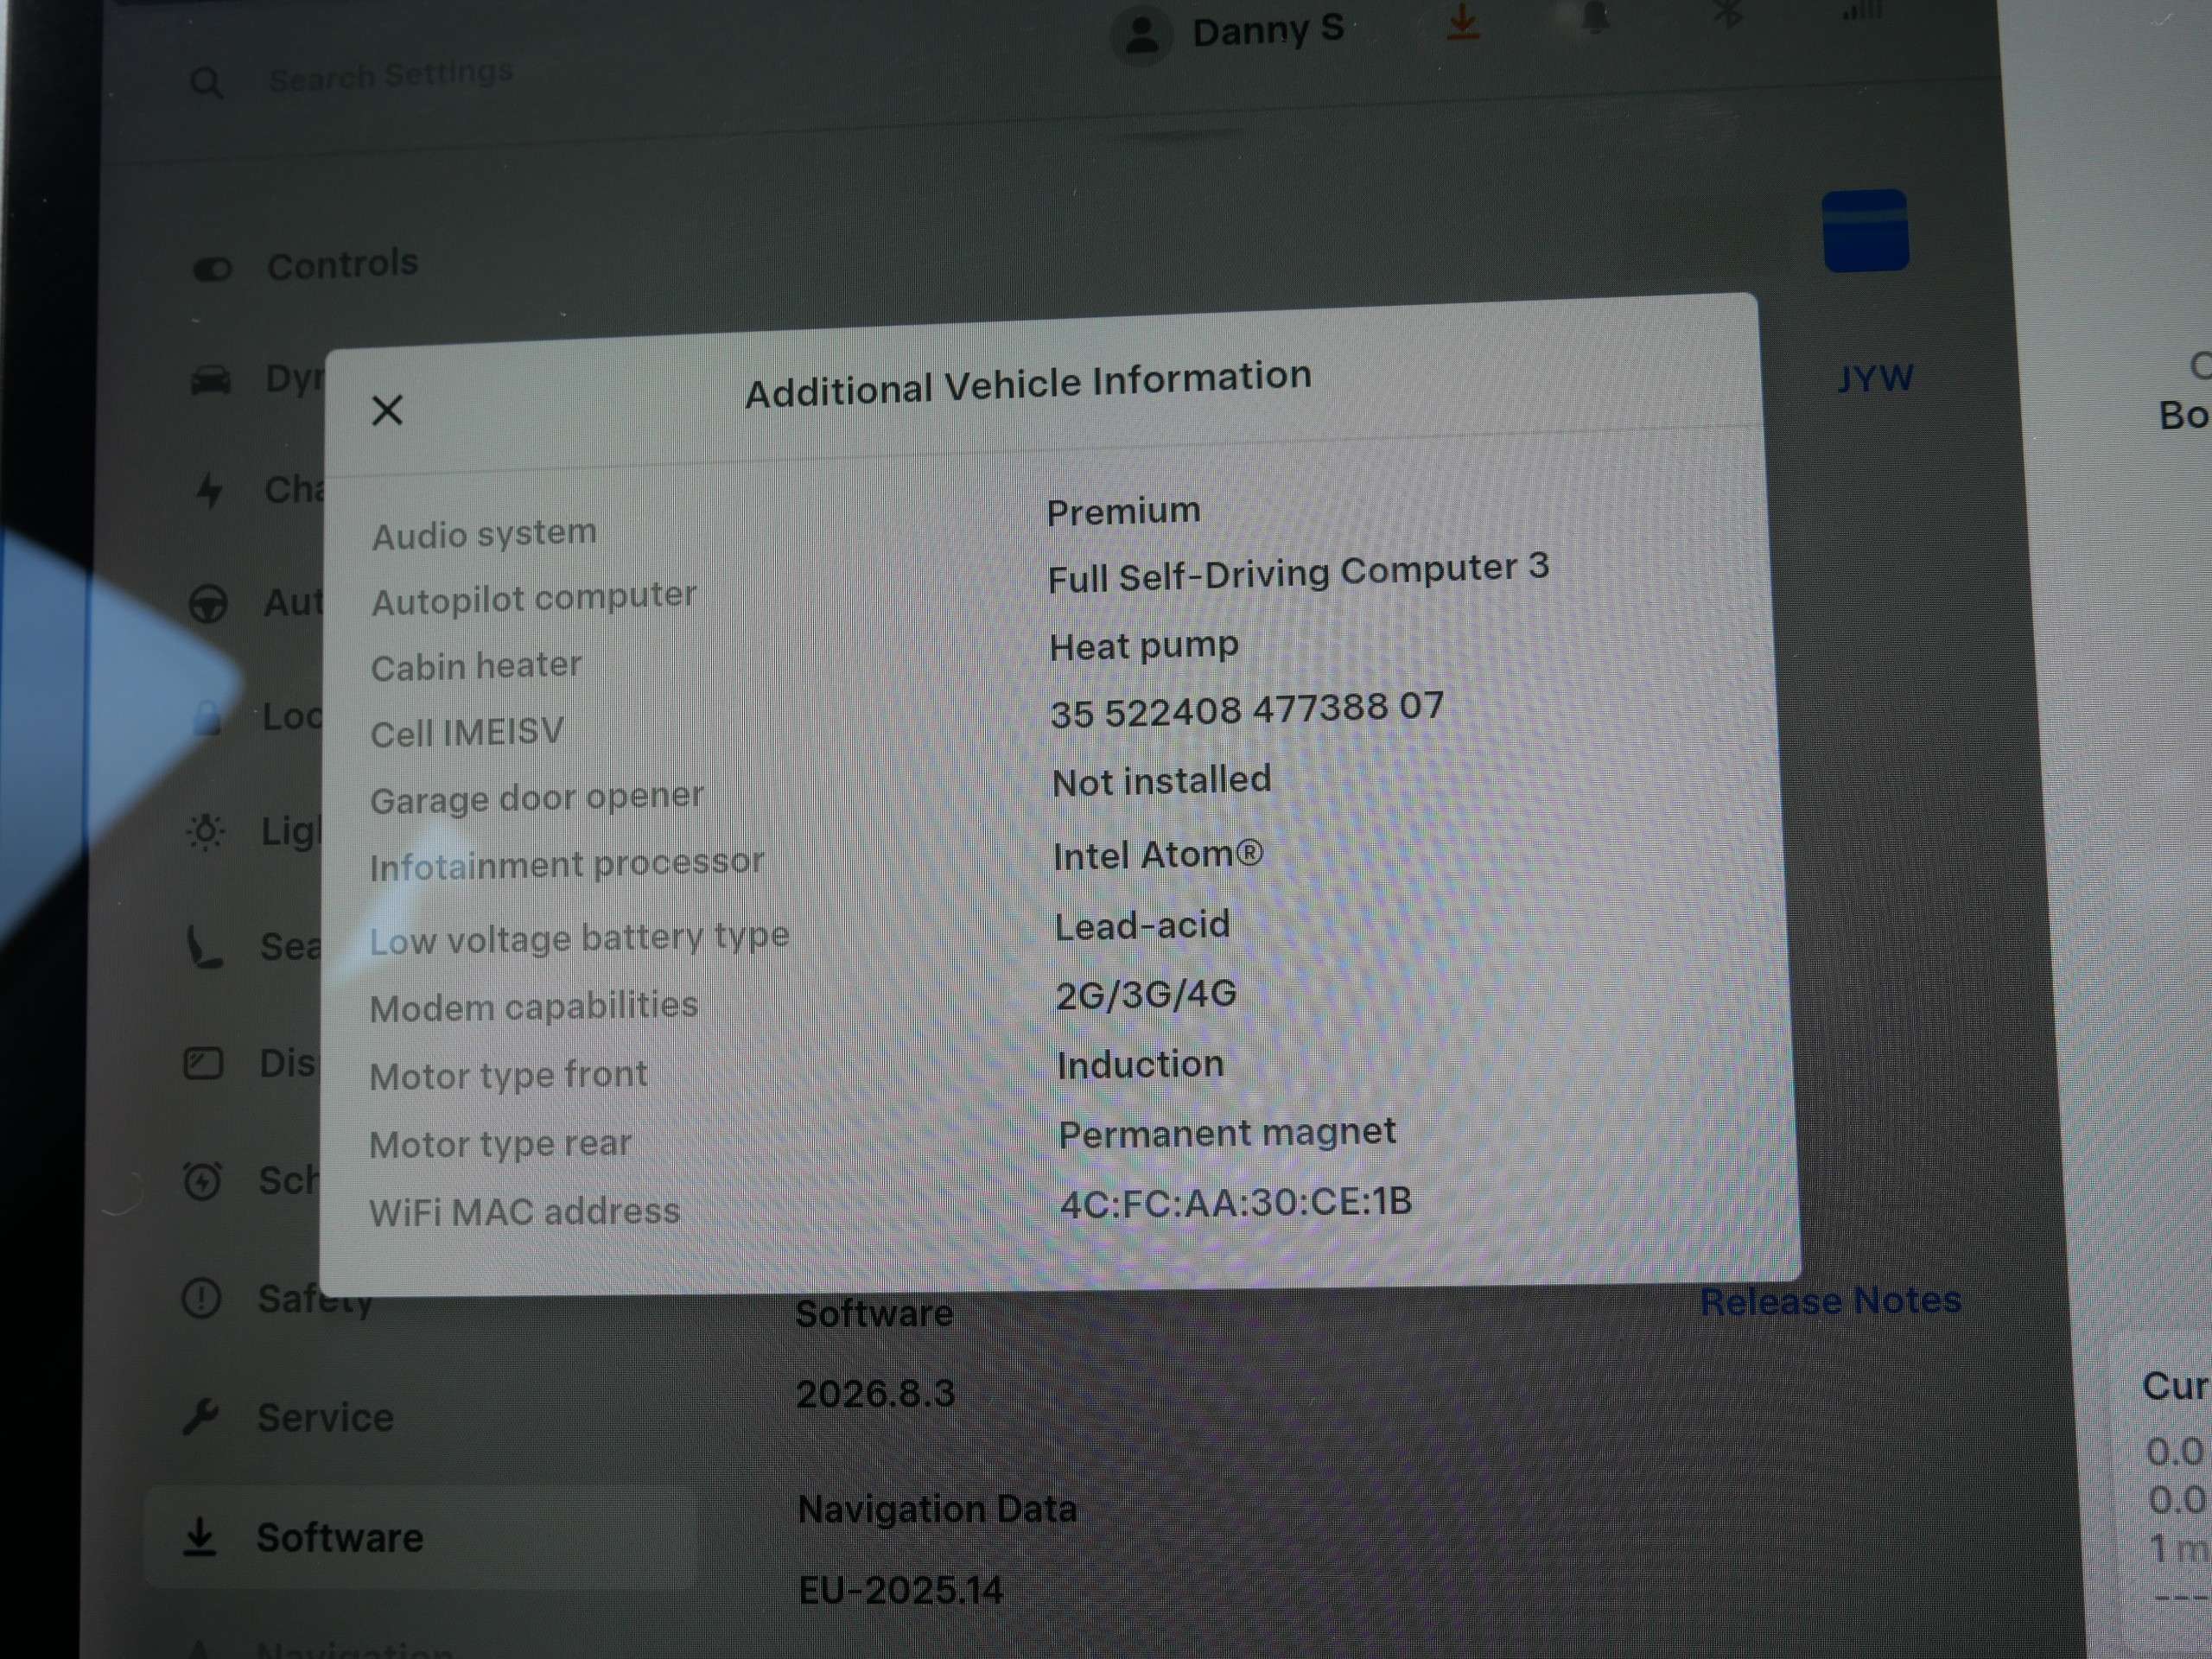This screenshot has width=2212, height=1659.
Task: Click the Display screen icon
Action: coord(203,1063)
